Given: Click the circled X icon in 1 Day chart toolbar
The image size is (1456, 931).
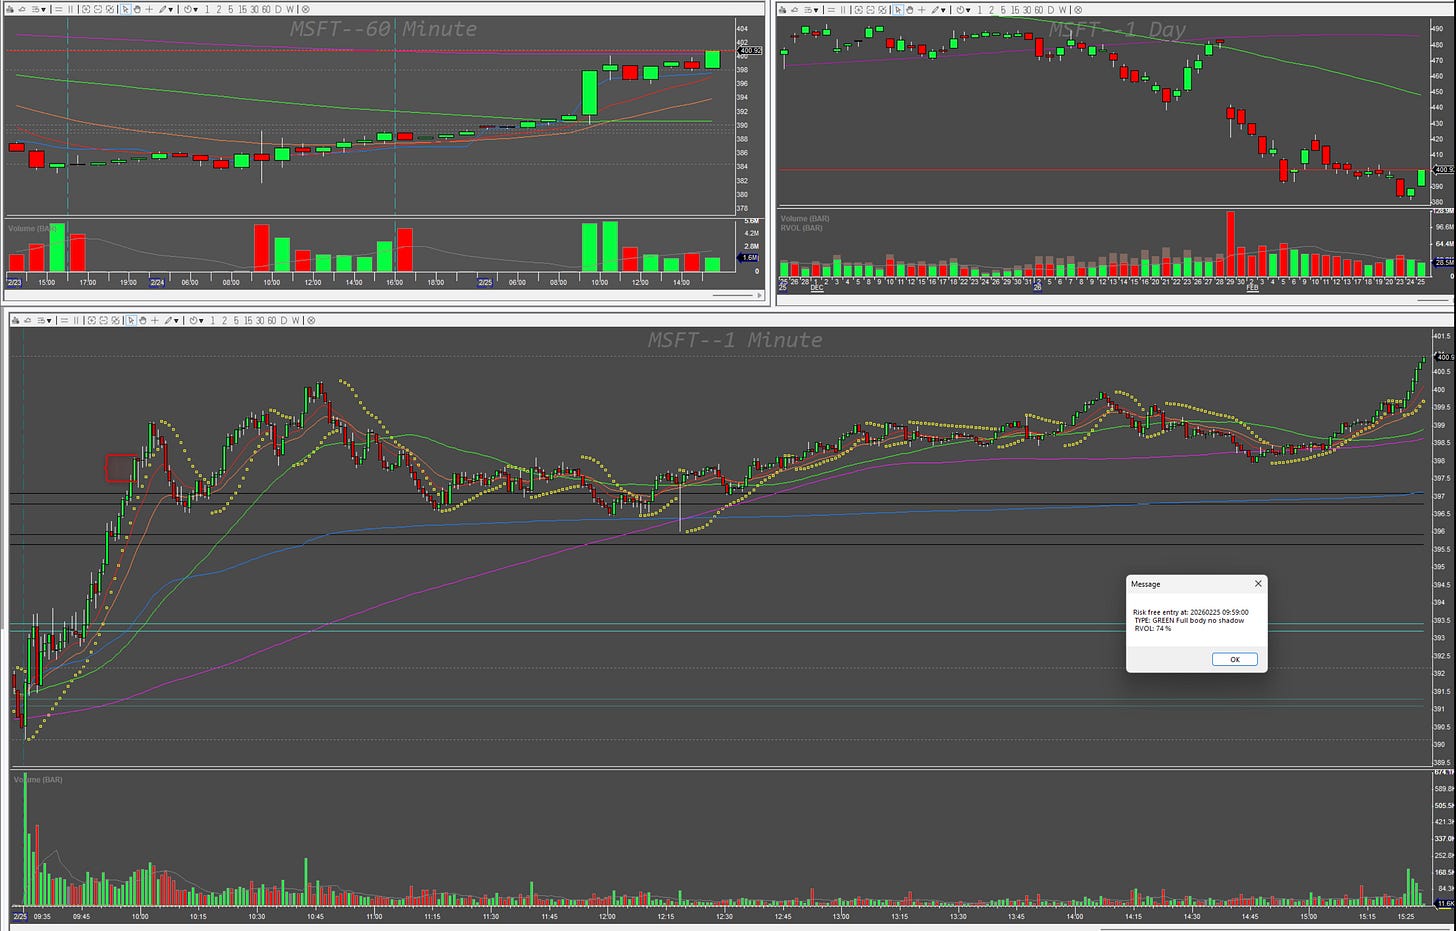Looking at the screenshot, I should [1078, 9].
